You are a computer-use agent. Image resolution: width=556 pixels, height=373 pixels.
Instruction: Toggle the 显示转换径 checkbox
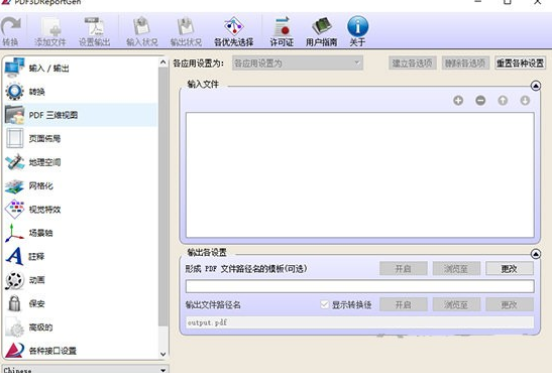pos(324,305)
